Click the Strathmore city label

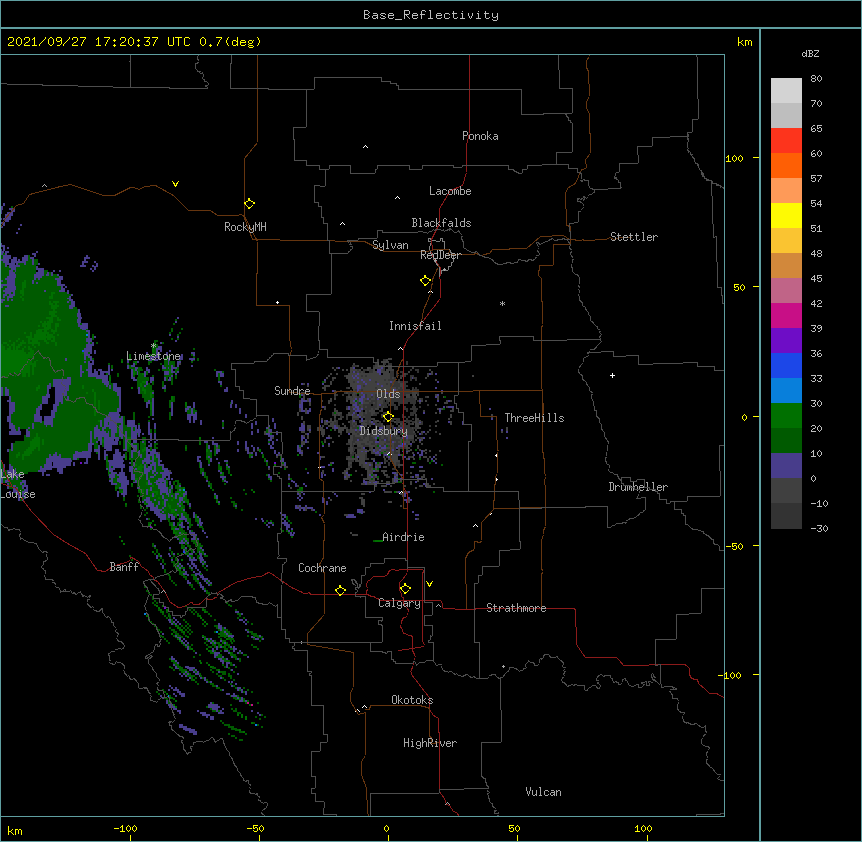(x=516, y=608)
